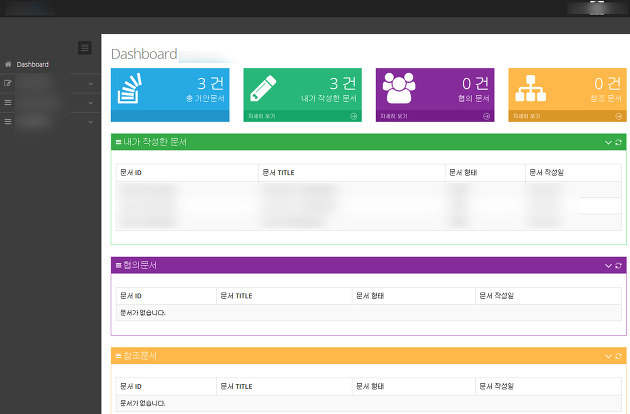Refresh the 참조문서 panel
Screen dimensions: 630x414
(618, 356)
